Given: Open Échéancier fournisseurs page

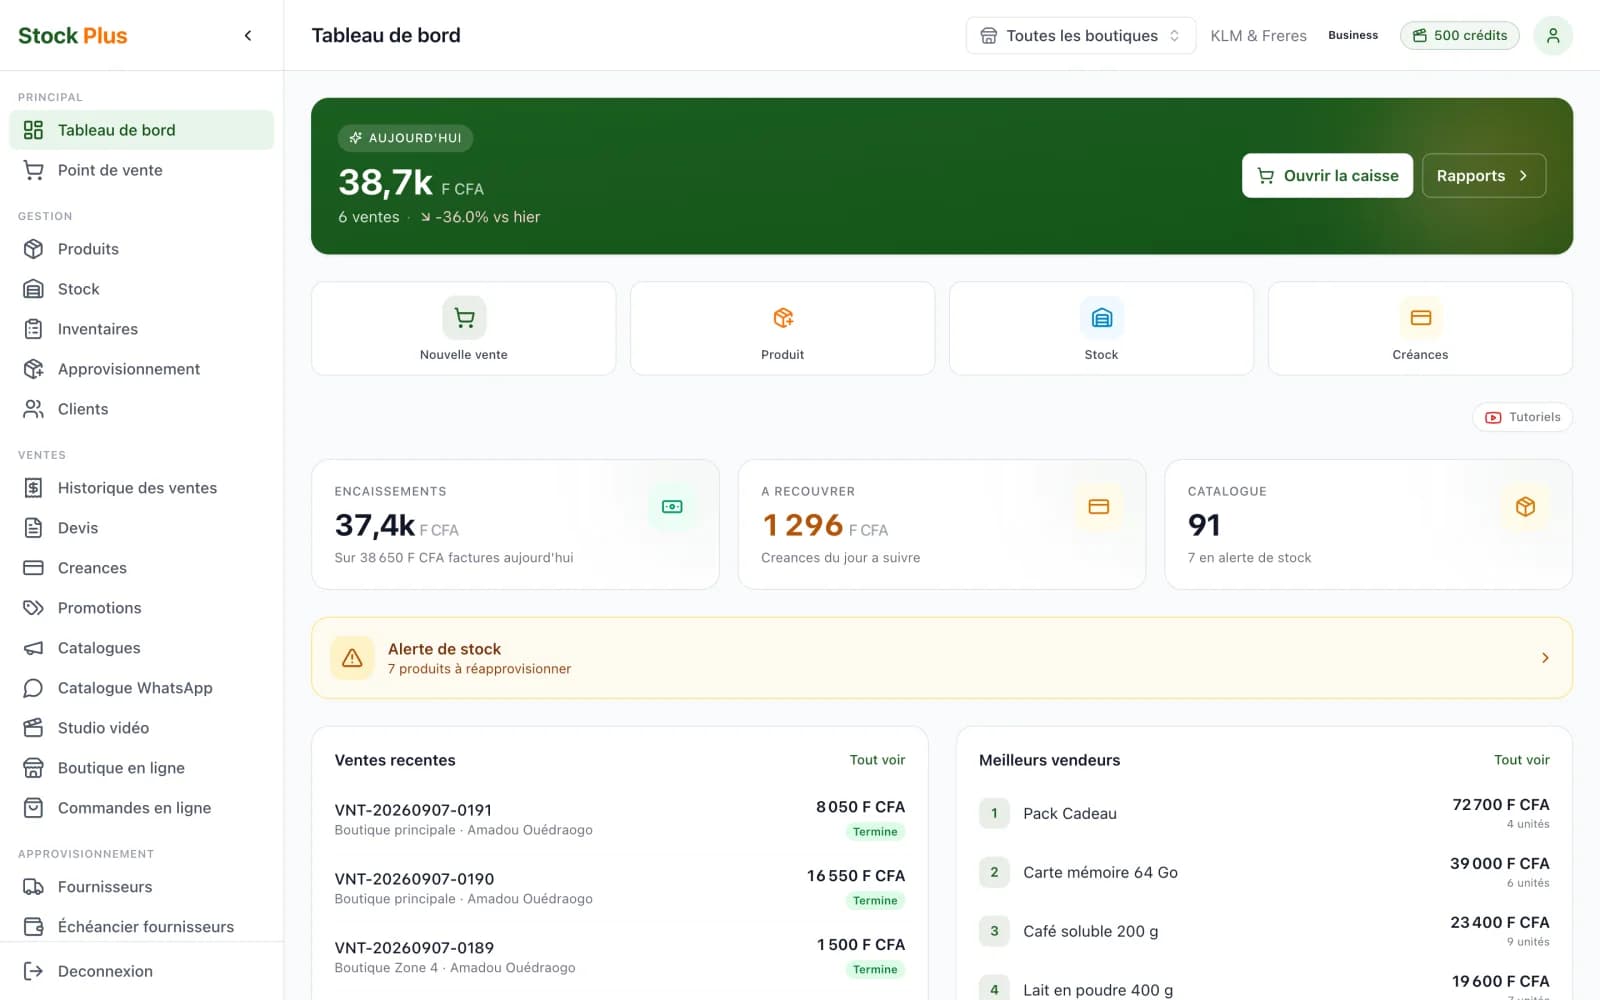Looking at the screenshot, I should click(141, 927).
